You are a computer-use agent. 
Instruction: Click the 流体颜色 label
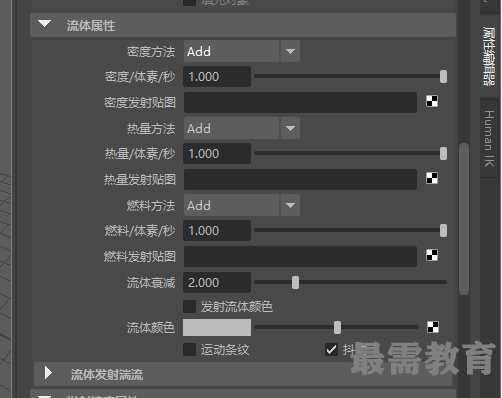click(x=151, y=328)
